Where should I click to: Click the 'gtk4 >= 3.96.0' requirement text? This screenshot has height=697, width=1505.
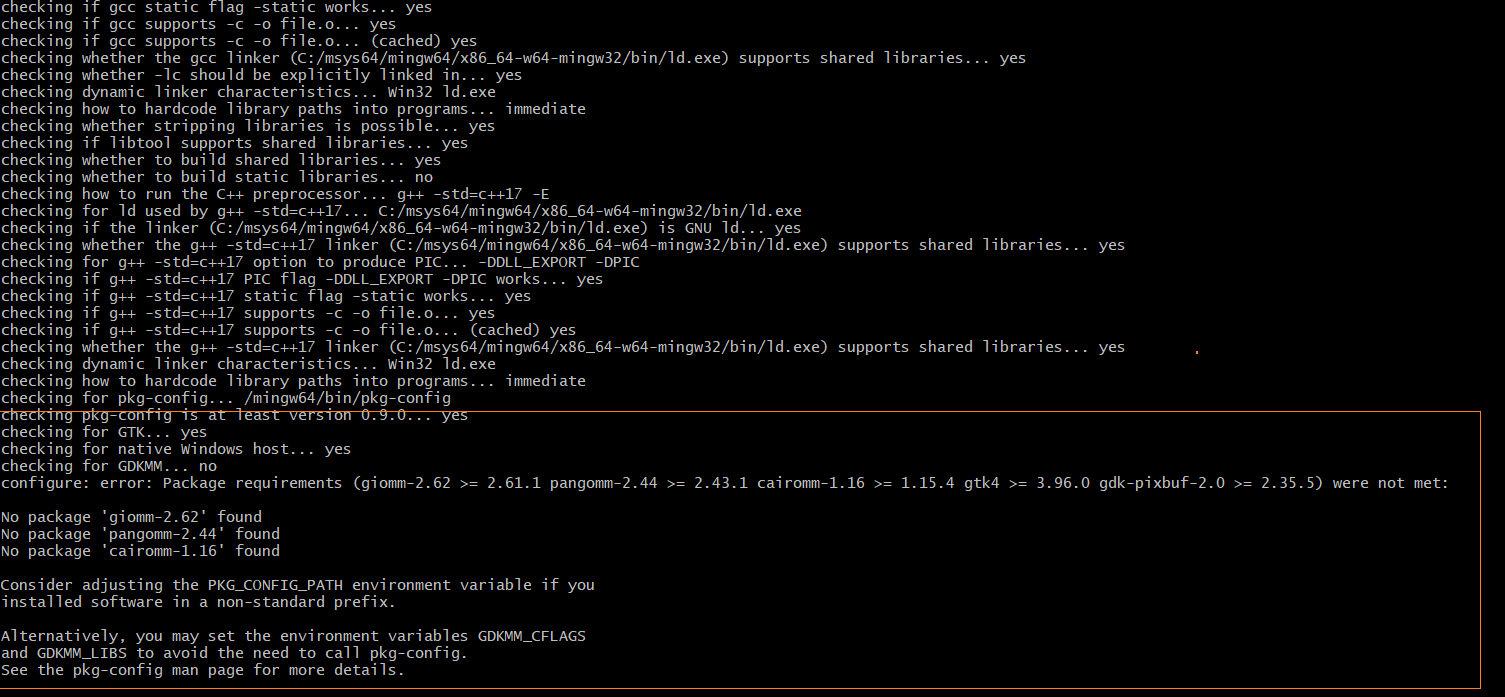[x=1026, y=483]
